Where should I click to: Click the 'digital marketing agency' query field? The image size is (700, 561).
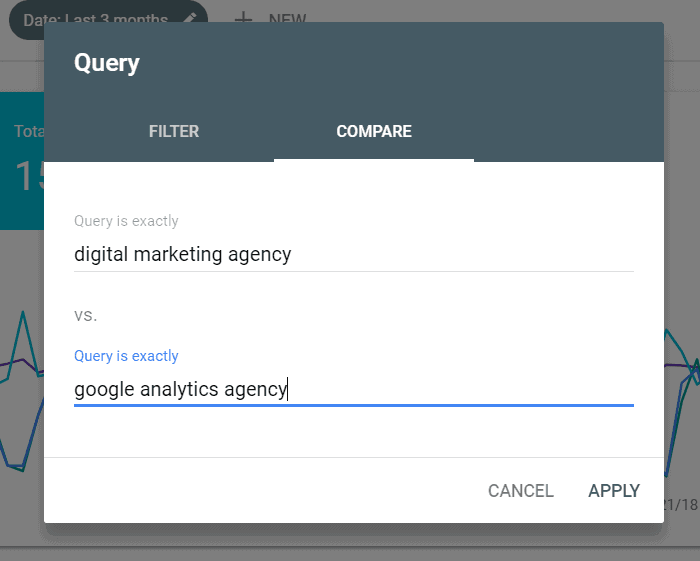353,254
